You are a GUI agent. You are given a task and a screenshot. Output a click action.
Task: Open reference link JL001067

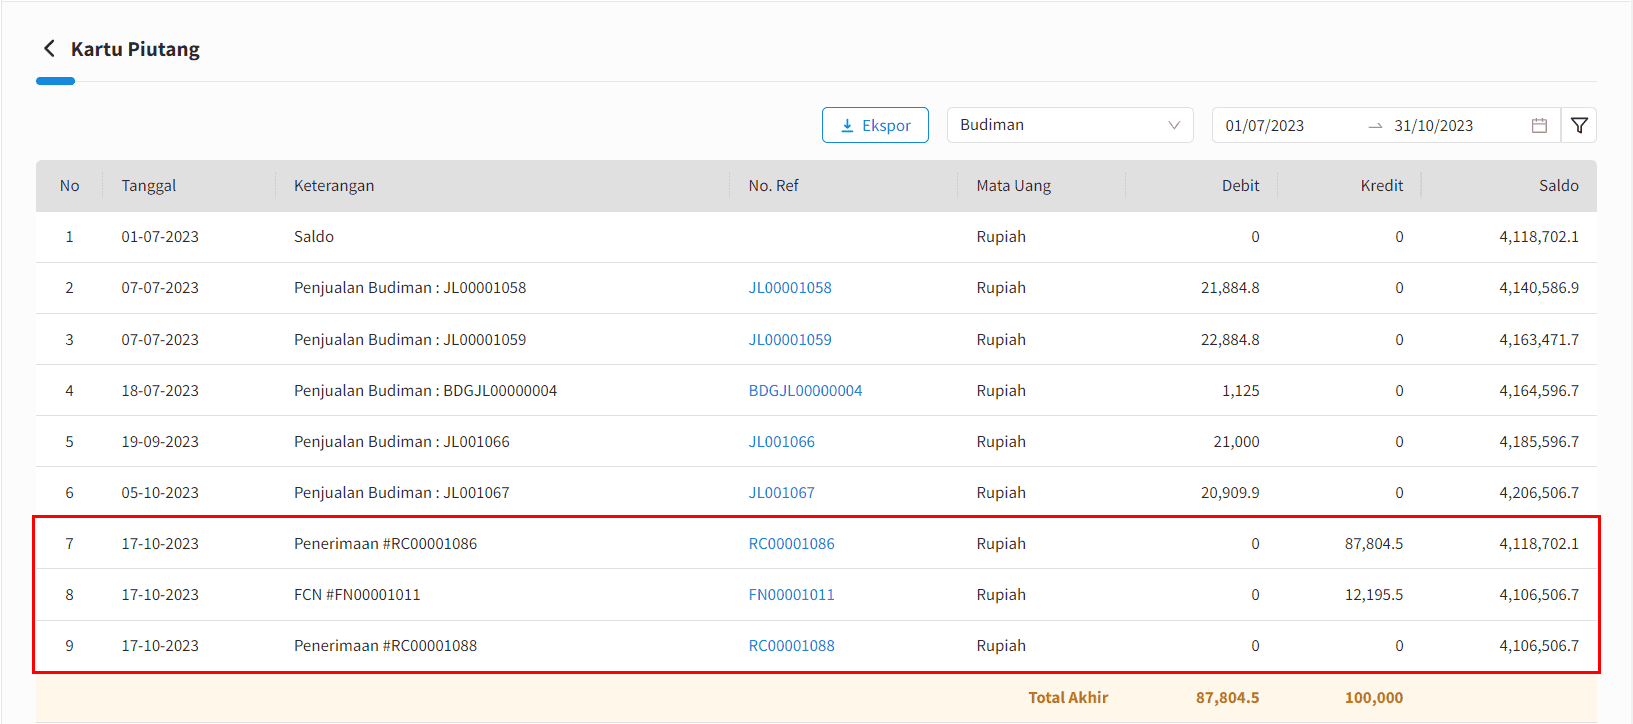781,493
